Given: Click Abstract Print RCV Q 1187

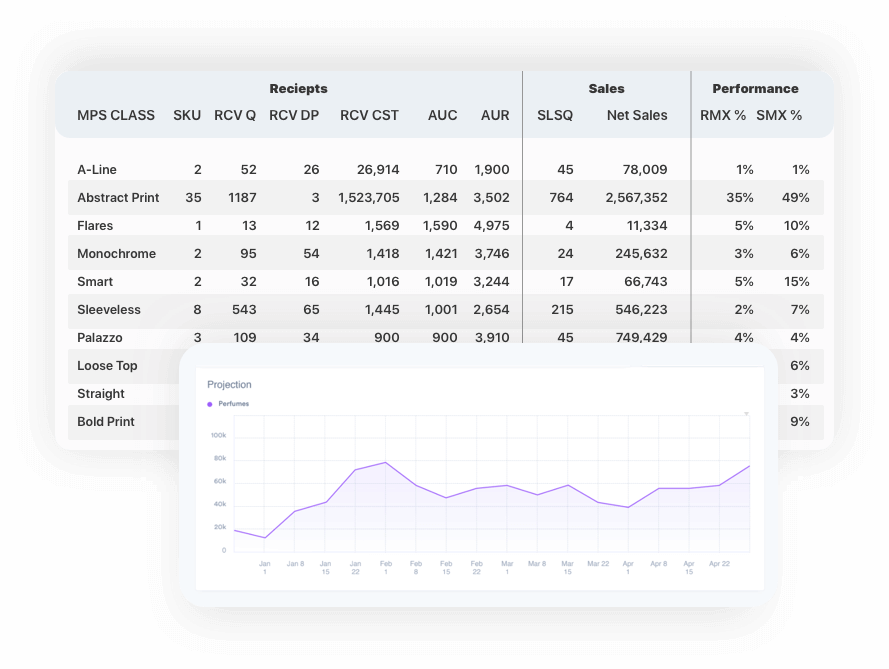Looking at the screenshot, I should point(243,197).
